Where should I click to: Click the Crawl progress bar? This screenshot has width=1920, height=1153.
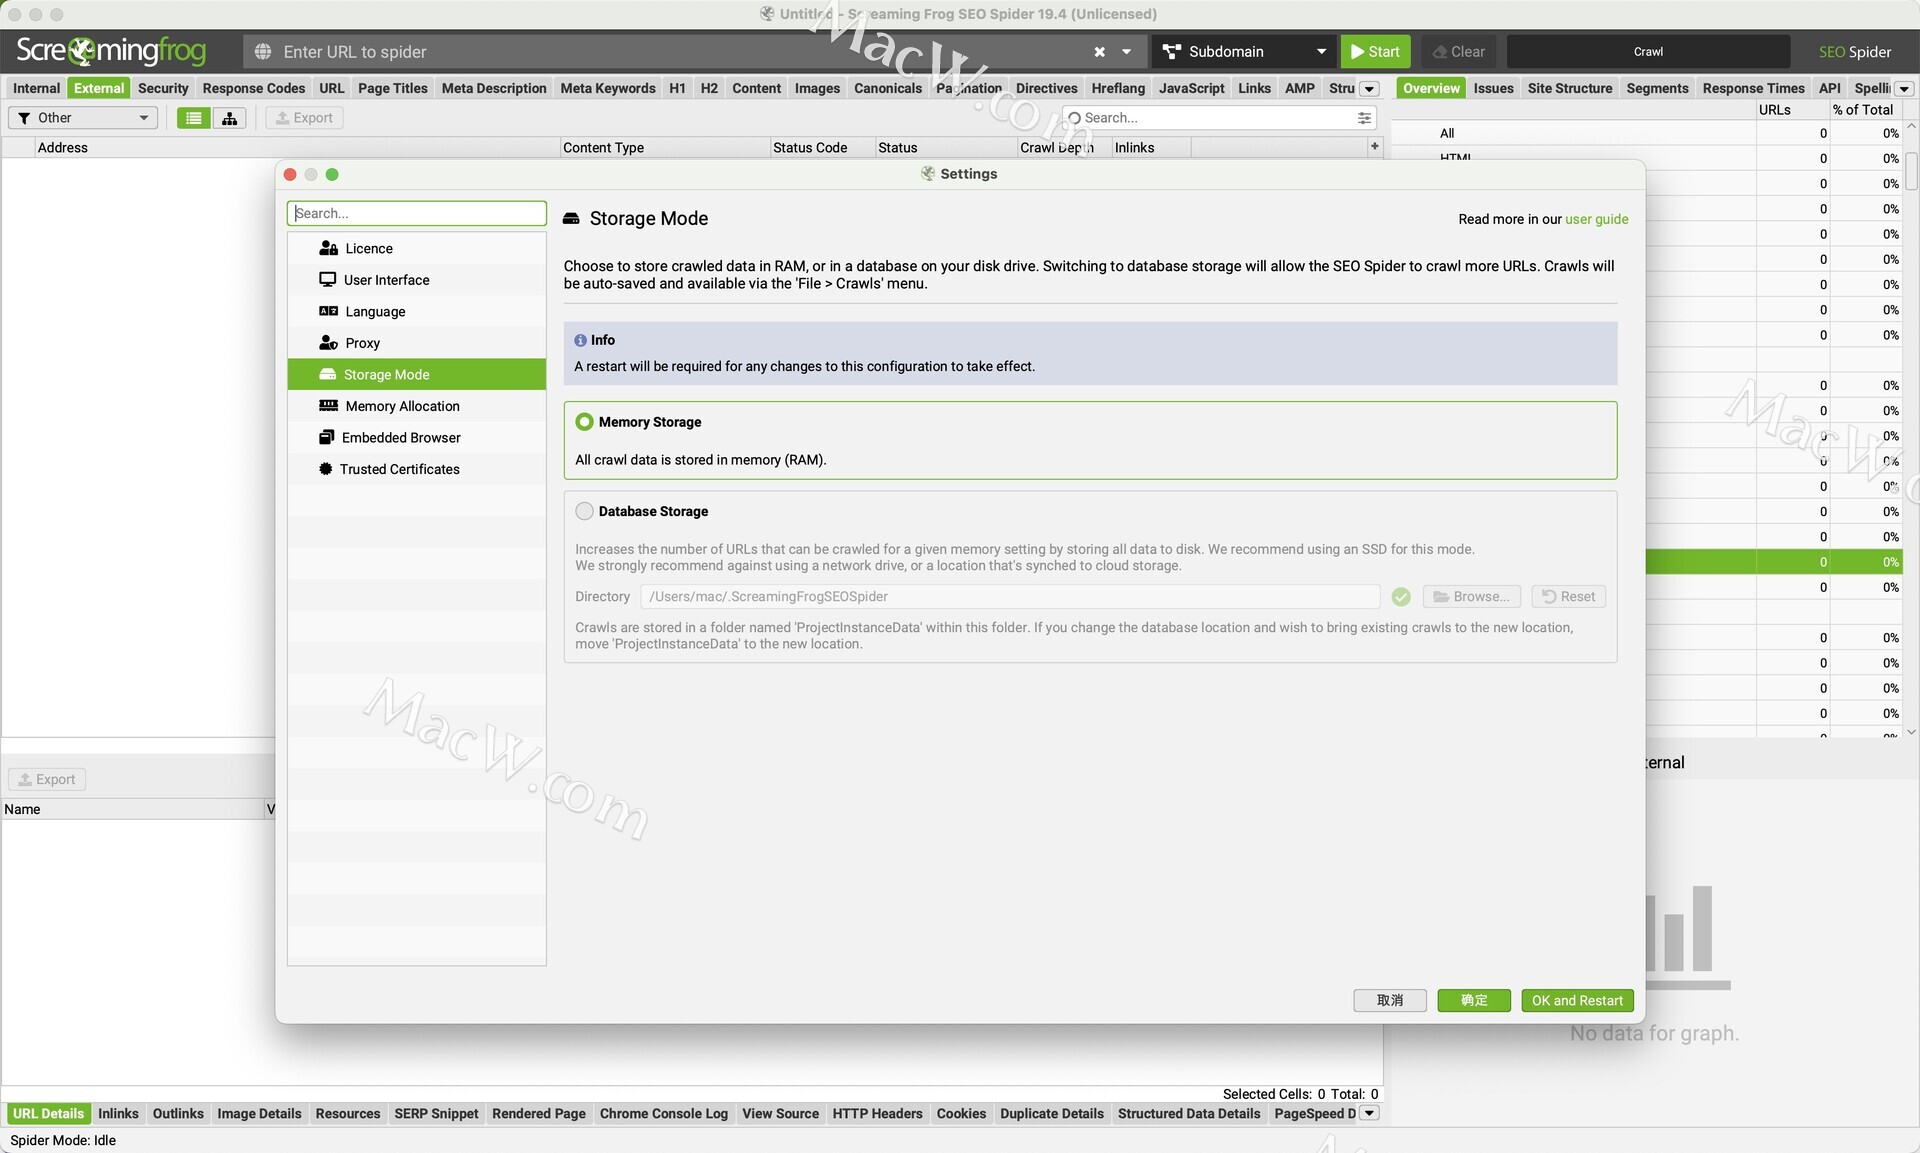(x=1648, y=52)
